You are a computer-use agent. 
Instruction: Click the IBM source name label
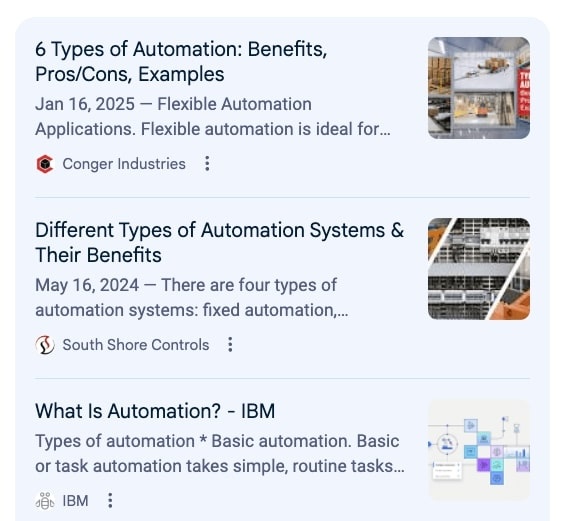click(75, 501)
